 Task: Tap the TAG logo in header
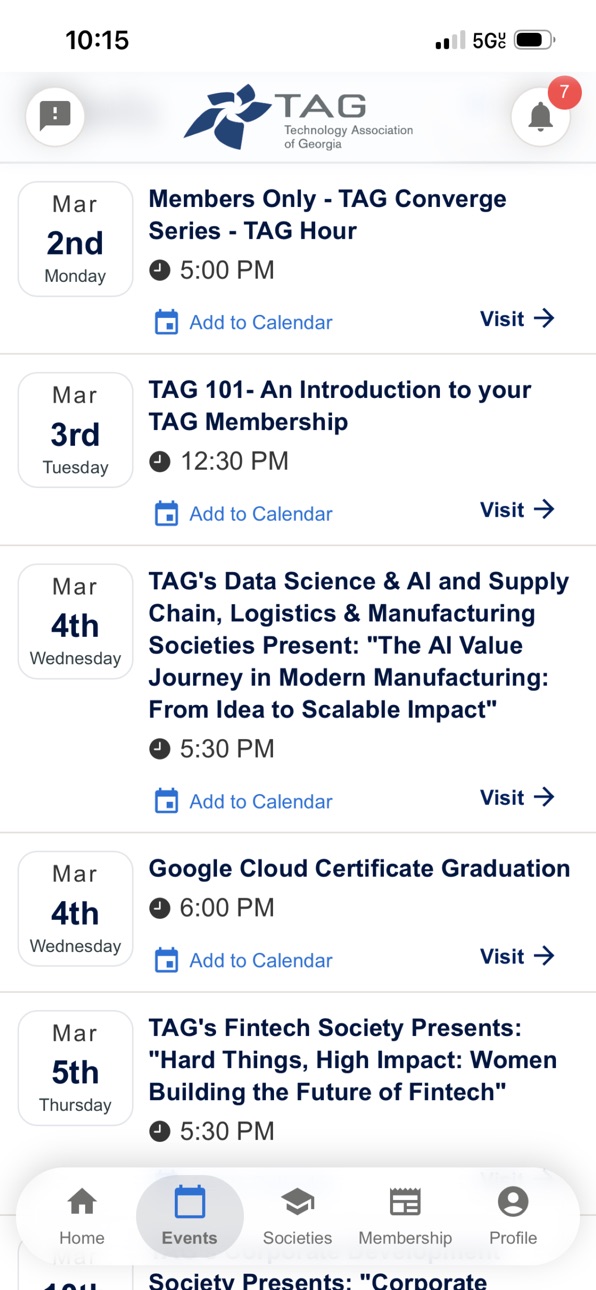coord(298,118)
